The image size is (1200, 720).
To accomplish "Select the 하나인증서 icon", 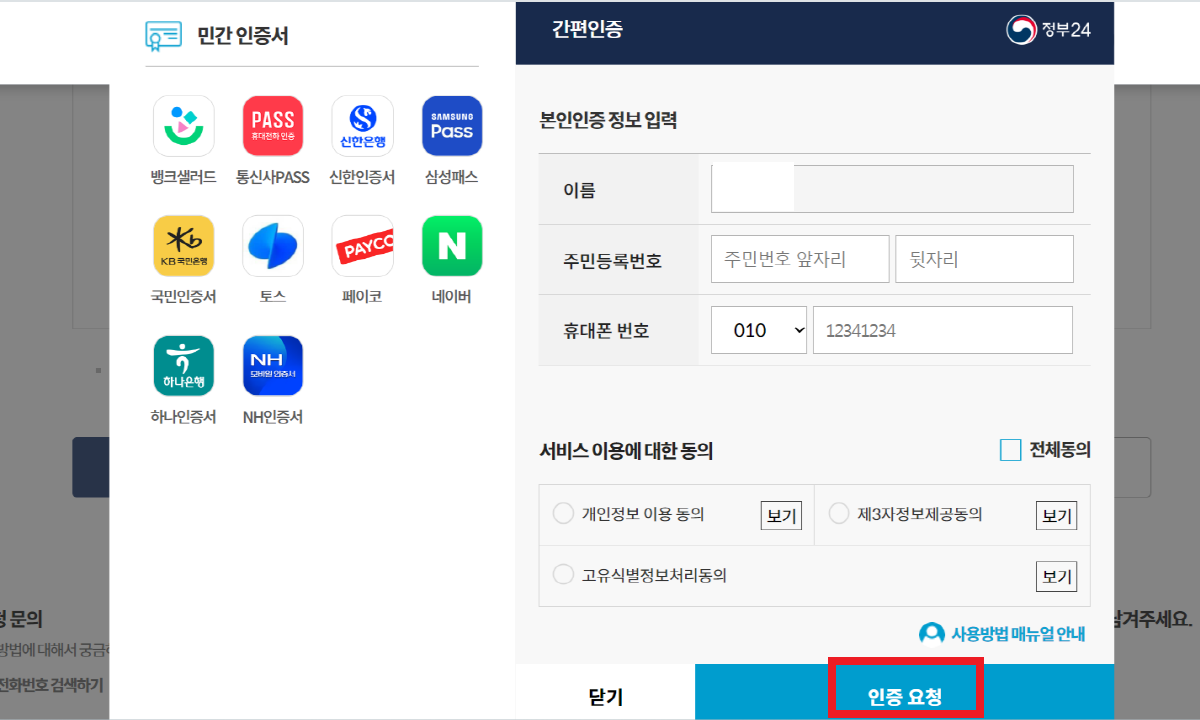I will tap(183, 366).
